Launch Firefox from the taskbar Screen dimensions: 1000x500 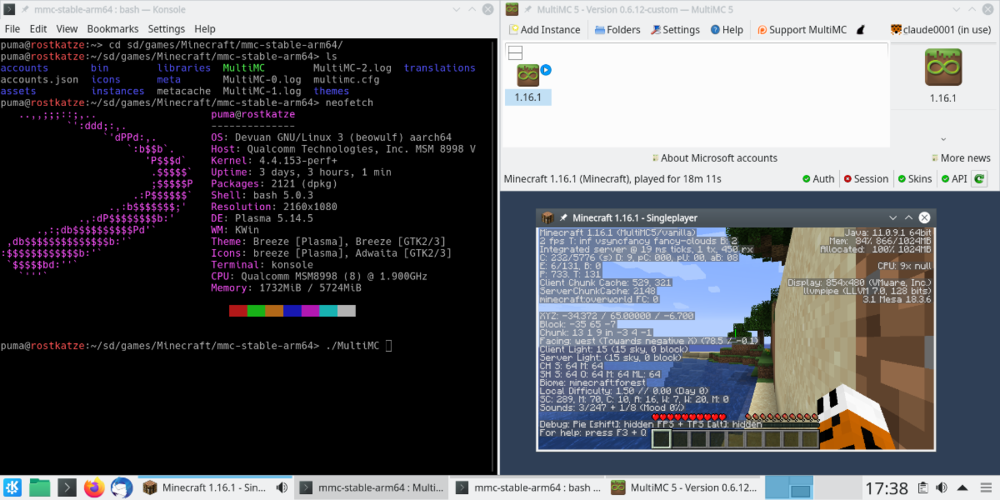[x=94, y=488]
